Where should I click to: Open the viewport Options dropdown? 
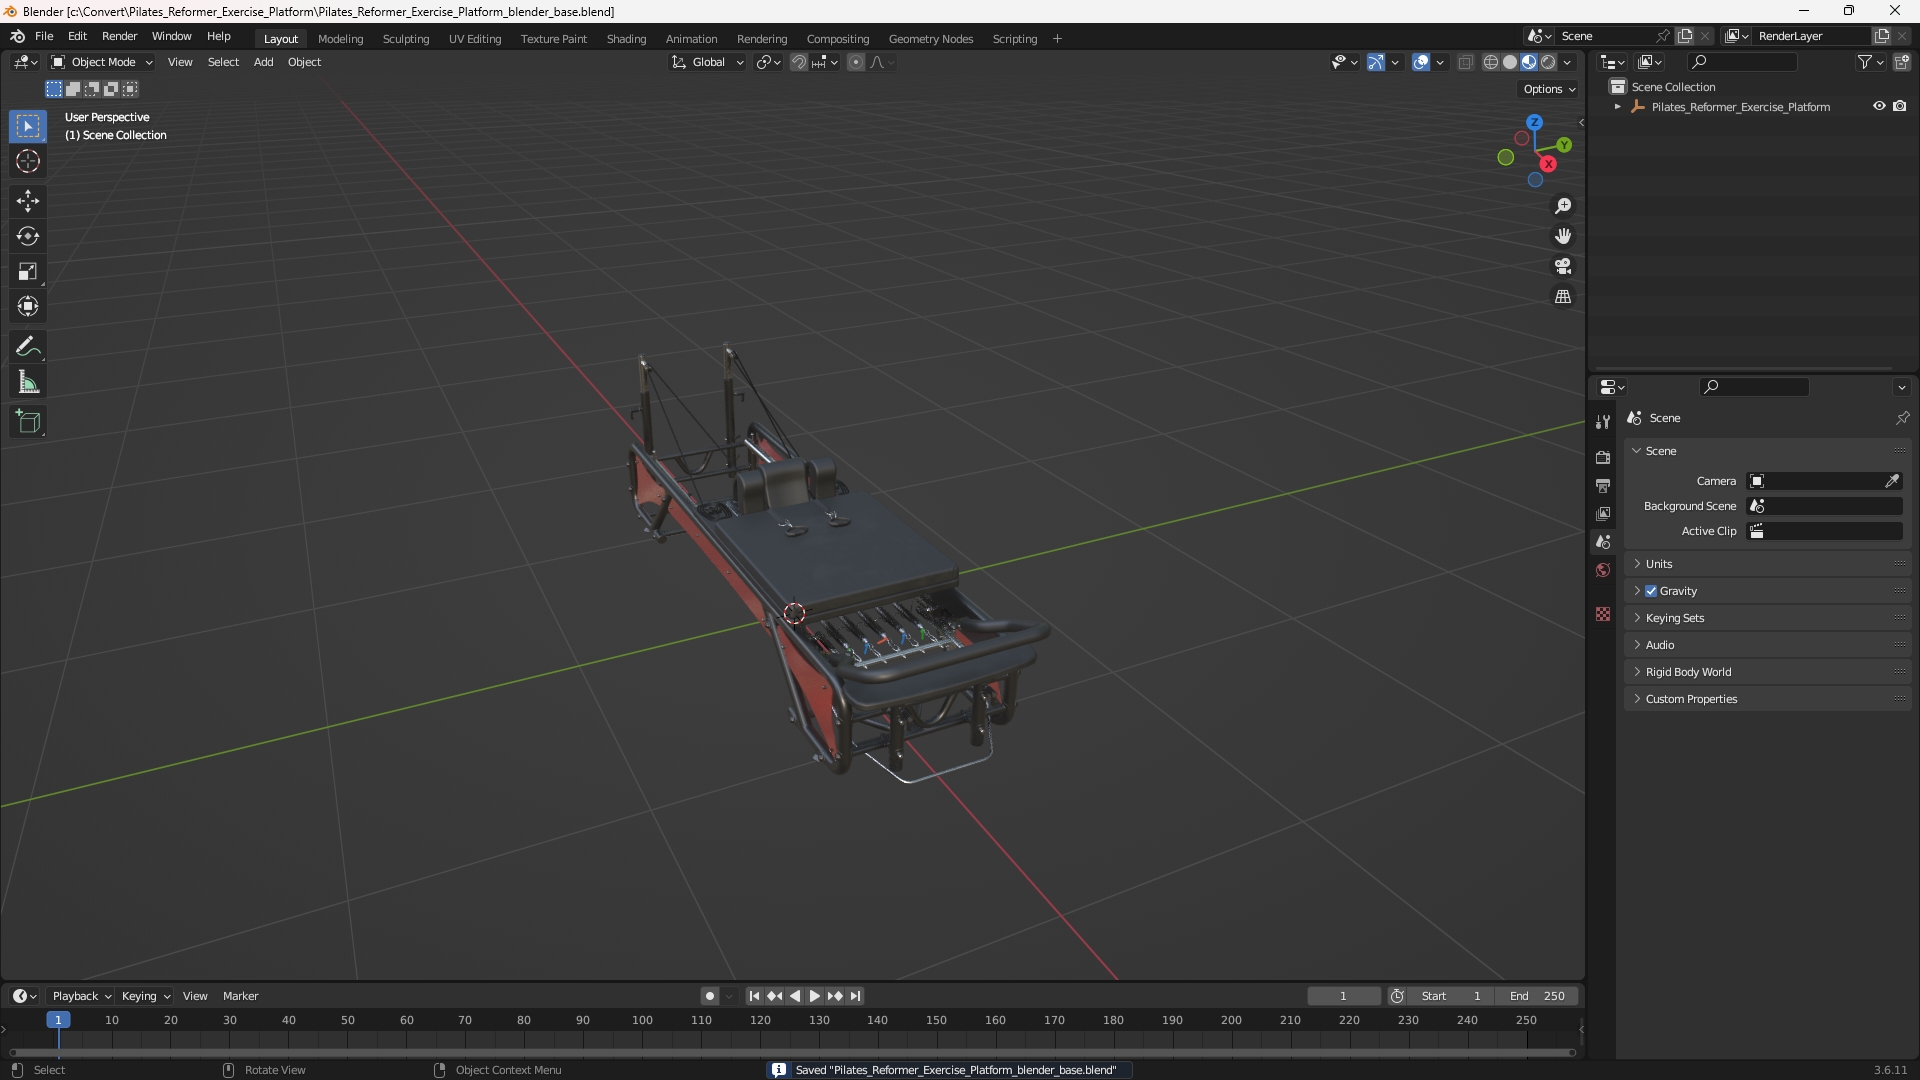pyautogui.click(x=1549, y=89)
